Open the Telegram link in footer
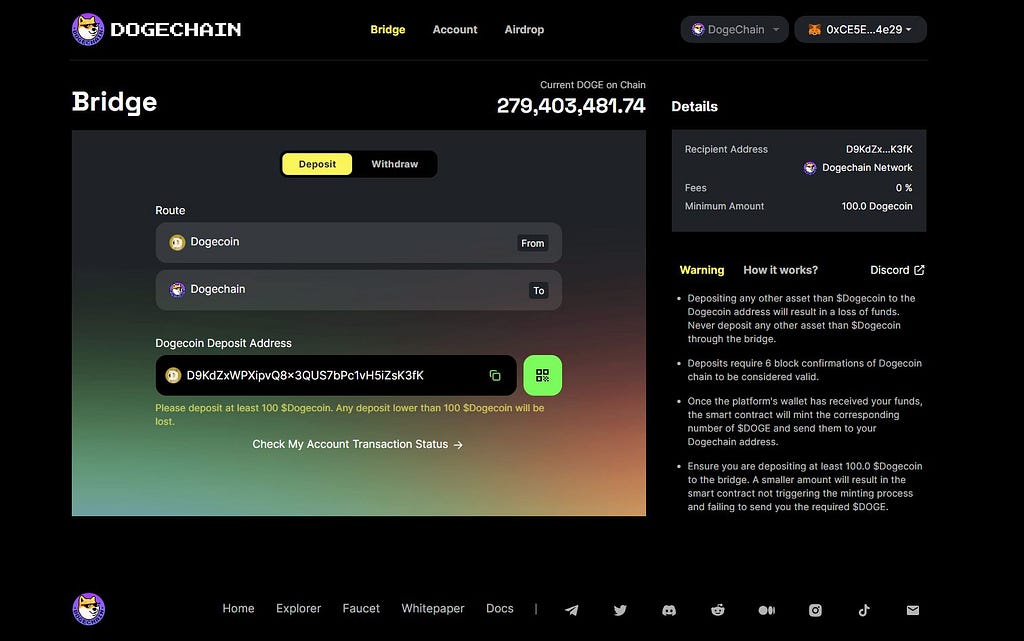The height and width of the screenshot is (641, 1024). coord(571,610)
